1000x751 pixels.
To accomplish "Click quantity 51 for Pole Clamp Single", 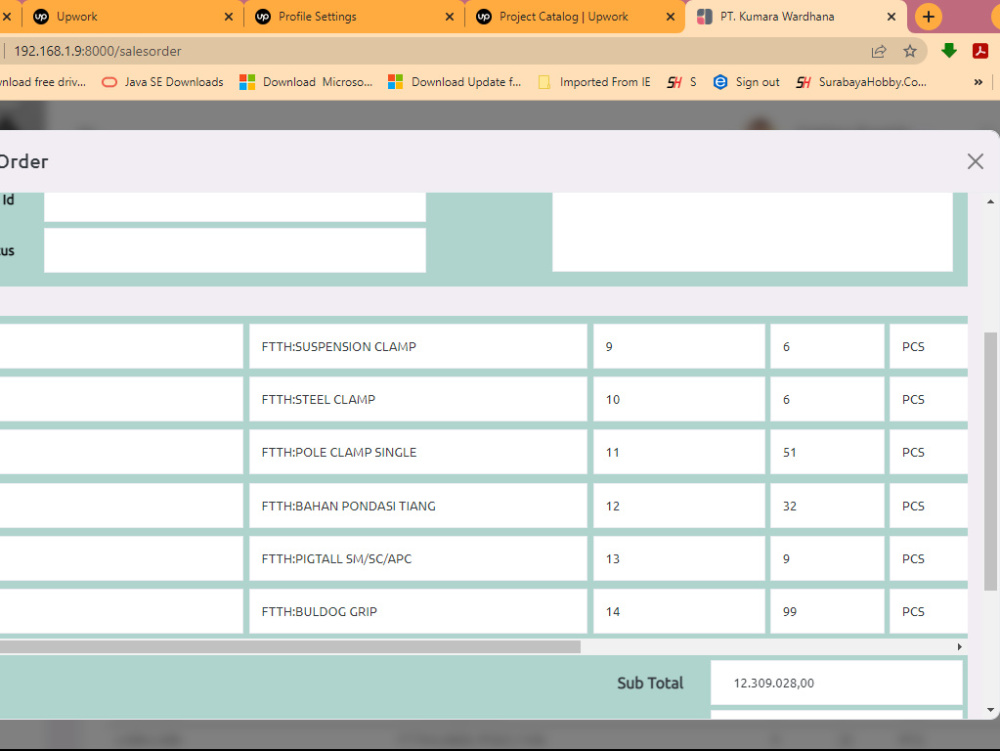I will coord(827,452).
